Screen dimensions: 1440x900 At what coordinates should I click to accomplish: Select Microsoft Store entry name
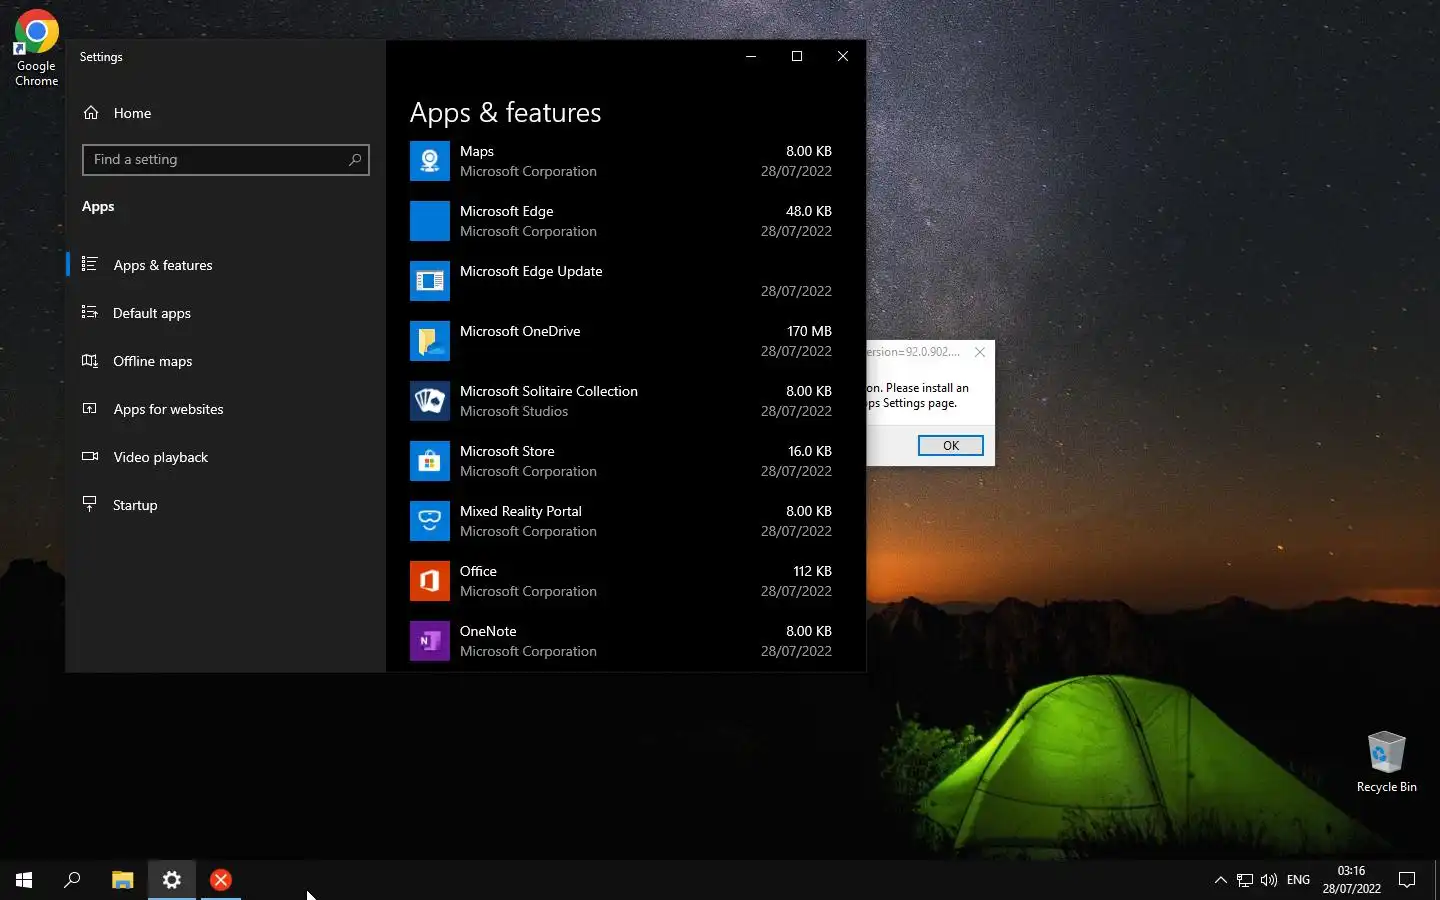tap(507, 451)
